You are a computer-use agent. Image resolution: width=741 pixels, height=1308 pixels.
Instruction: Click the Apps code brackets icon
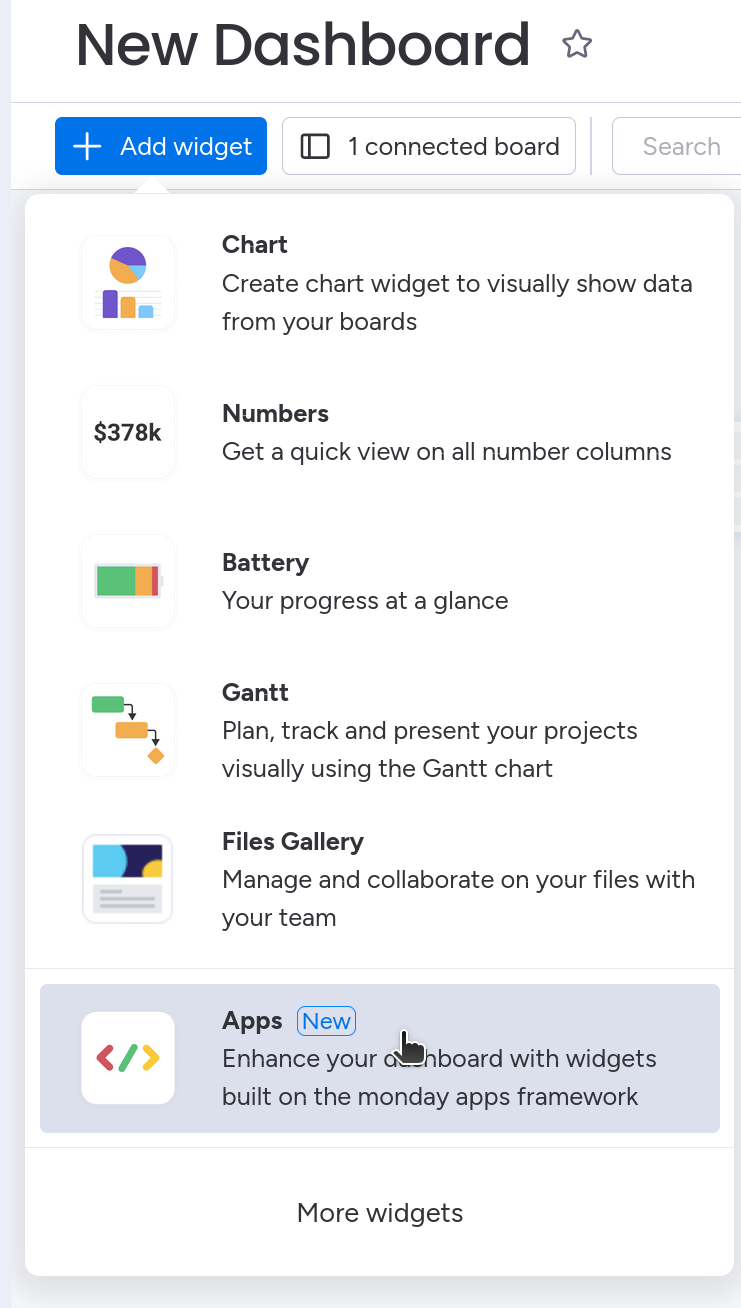(x=128, y=1058)
